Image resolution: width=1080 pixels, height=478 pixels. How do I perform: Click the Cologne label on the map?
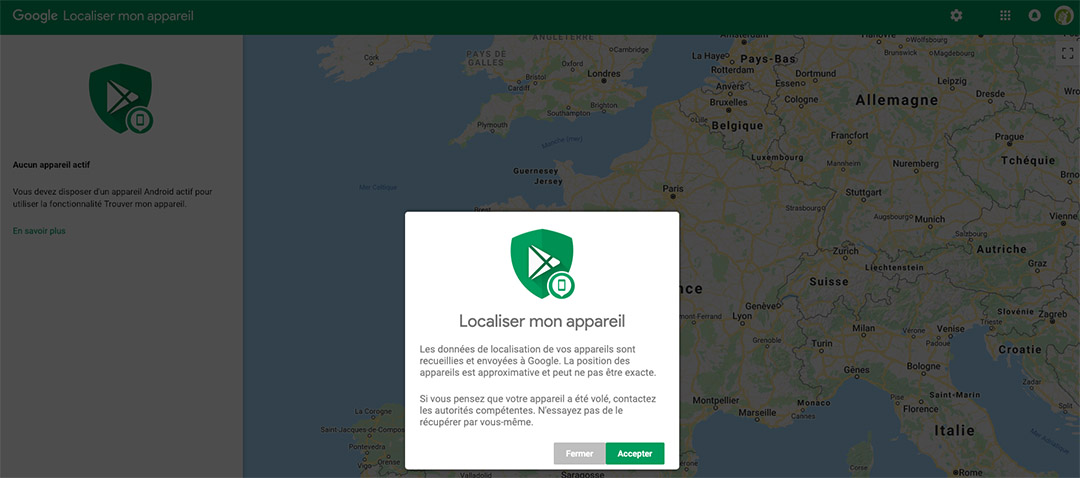click(800, 99)
